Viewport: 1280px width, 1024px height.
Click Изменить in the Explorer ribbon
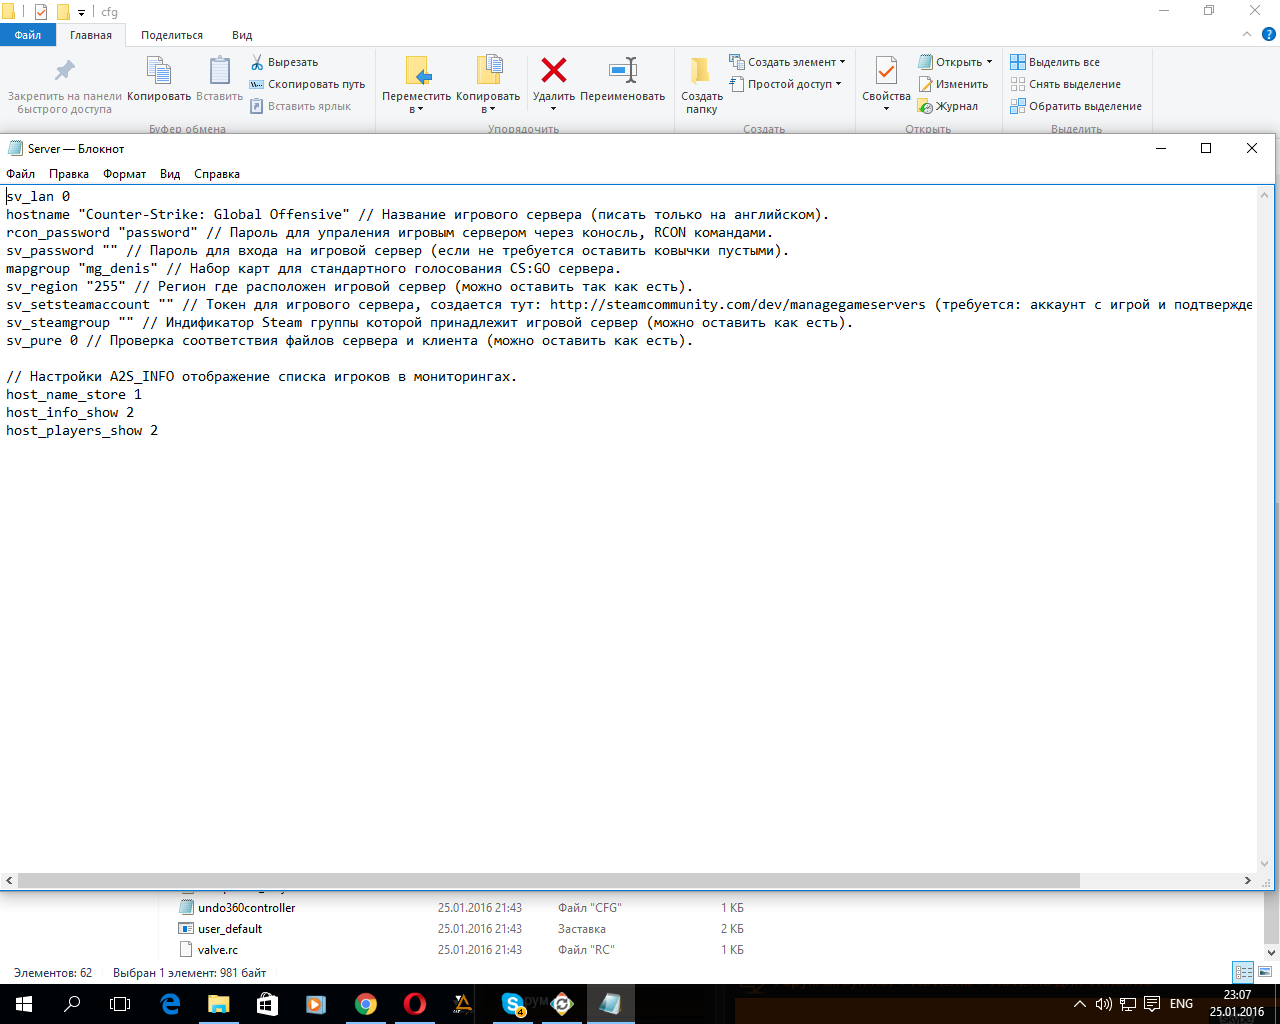point(954,84)
